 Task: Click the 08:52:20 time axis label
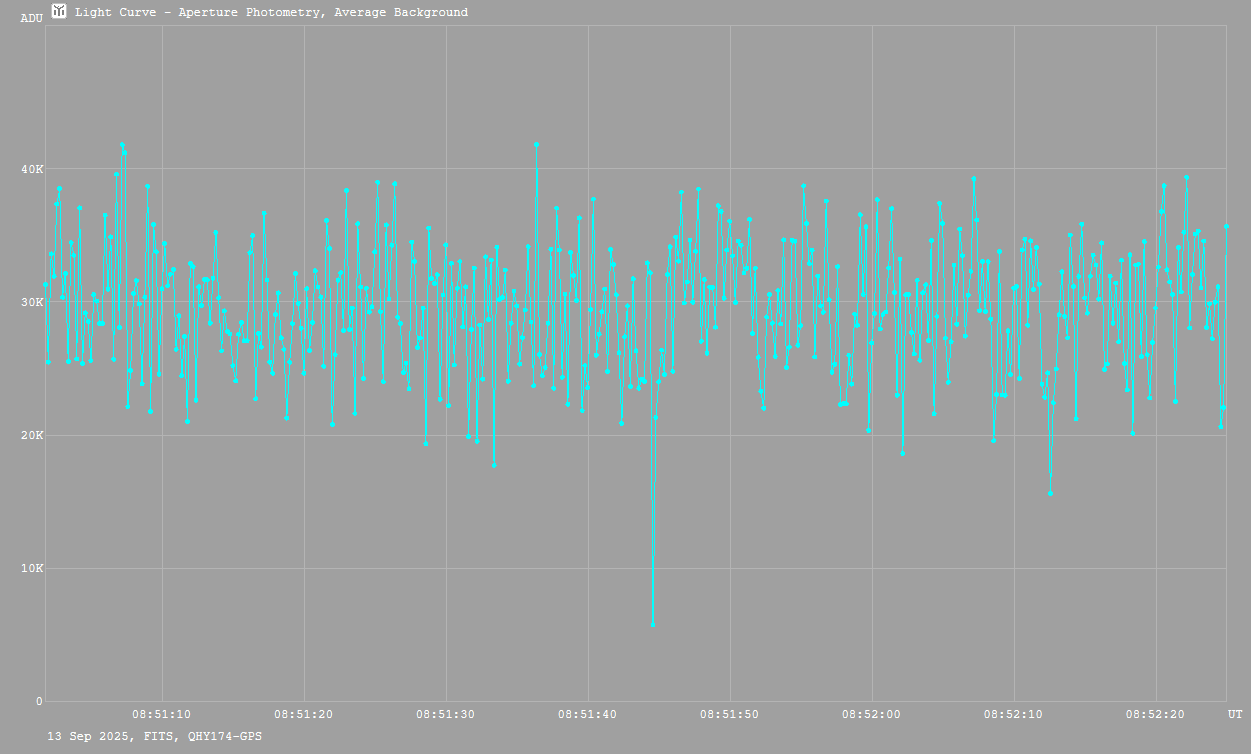pyautogui.click(x=1156, y=714)
